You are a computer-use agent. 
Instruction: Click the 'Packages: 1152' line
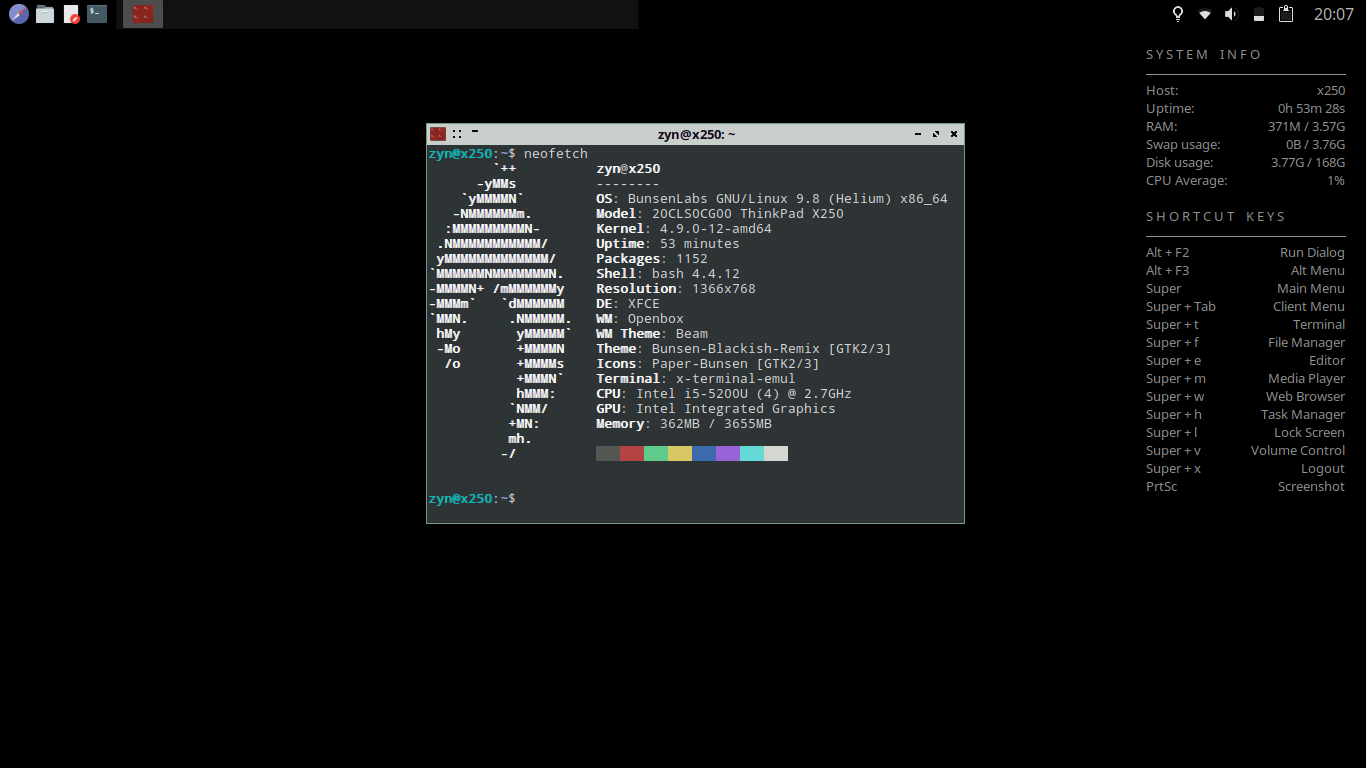pos(652,259)
